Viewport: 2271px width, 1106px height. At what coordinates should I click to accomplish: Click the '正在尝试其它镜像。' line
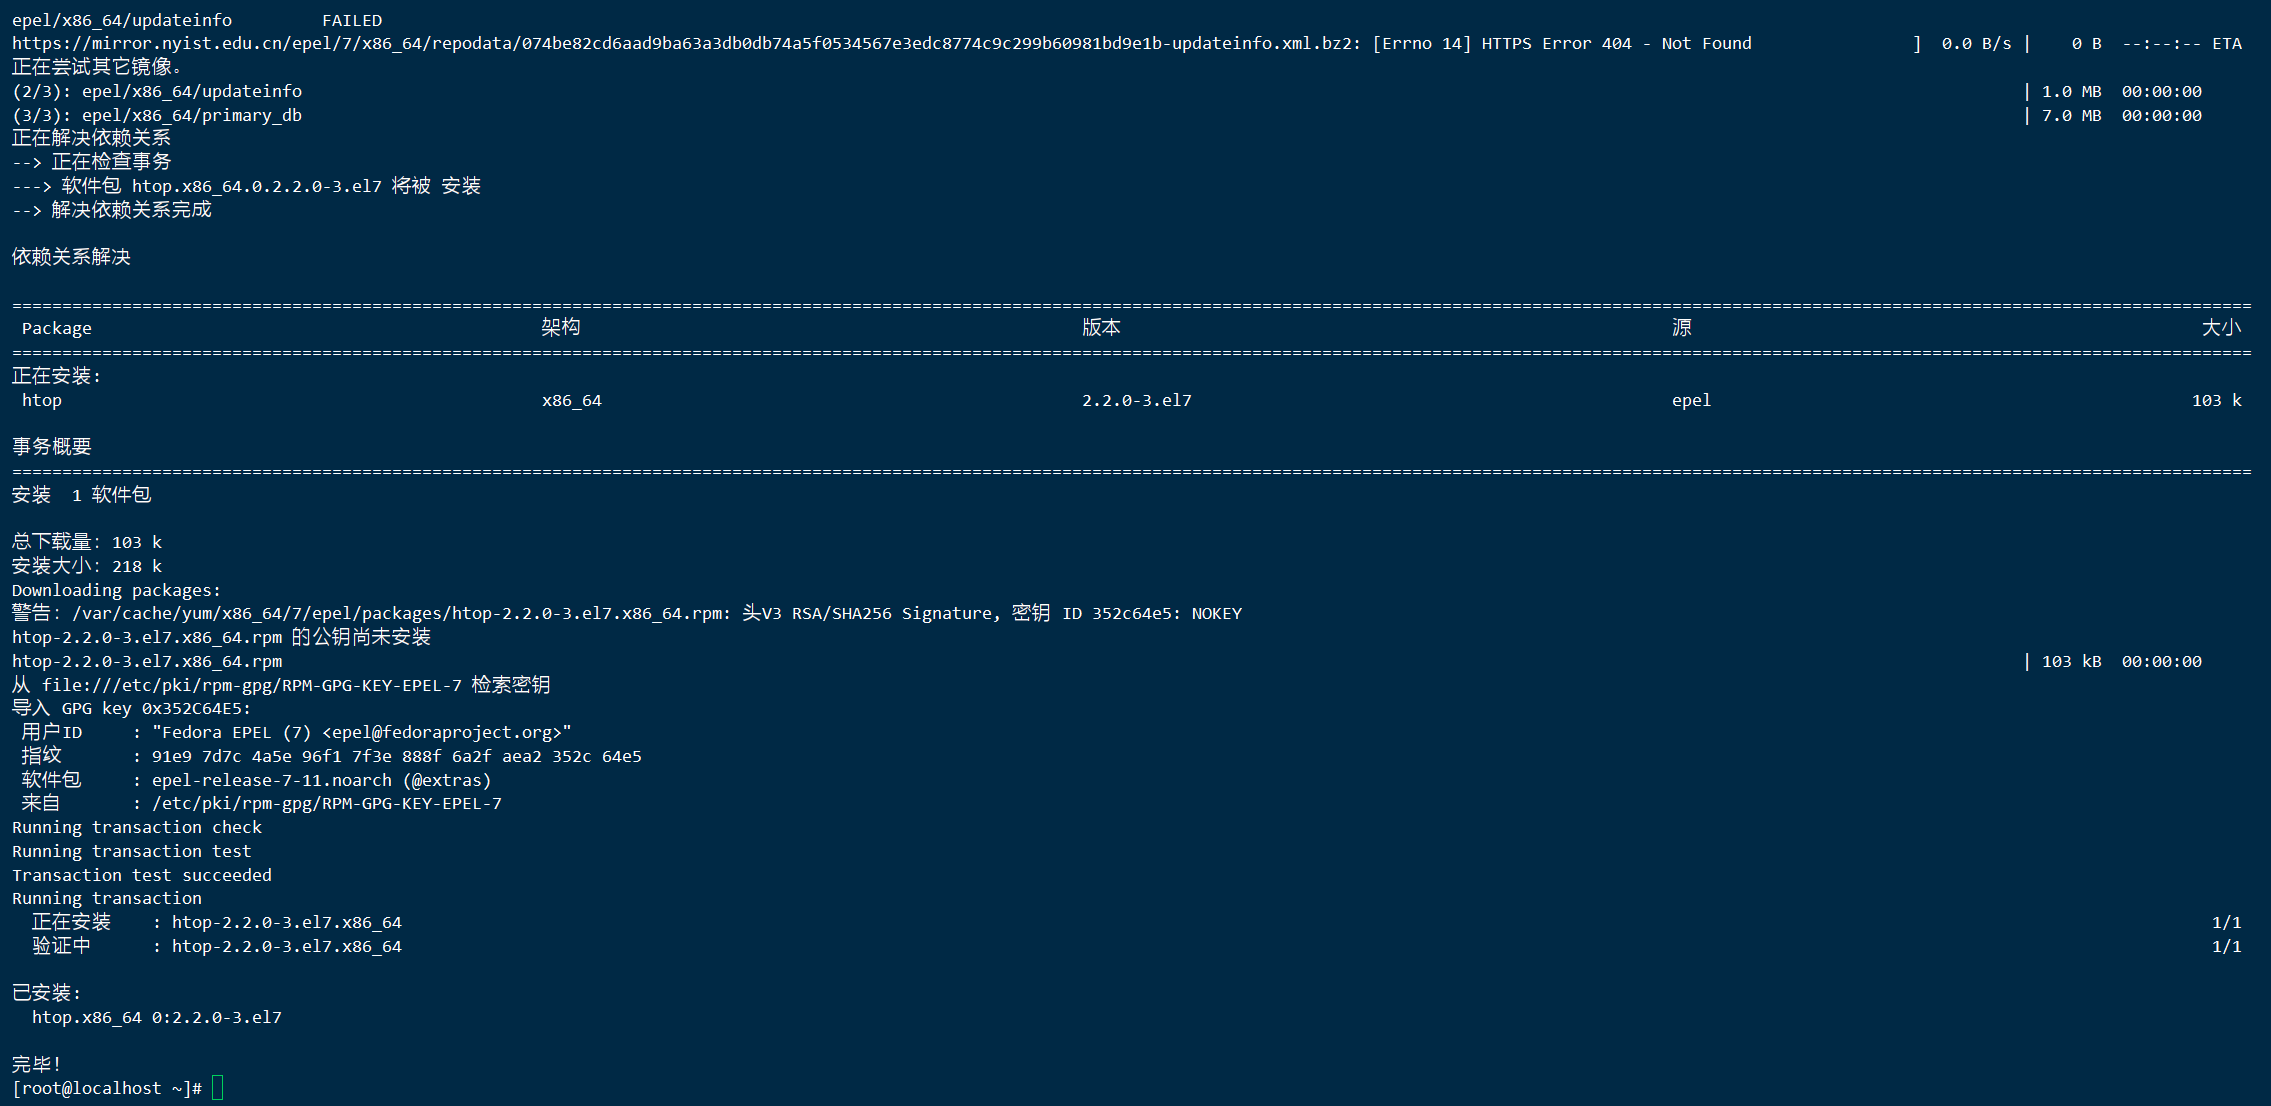click(x=97, y=67)
